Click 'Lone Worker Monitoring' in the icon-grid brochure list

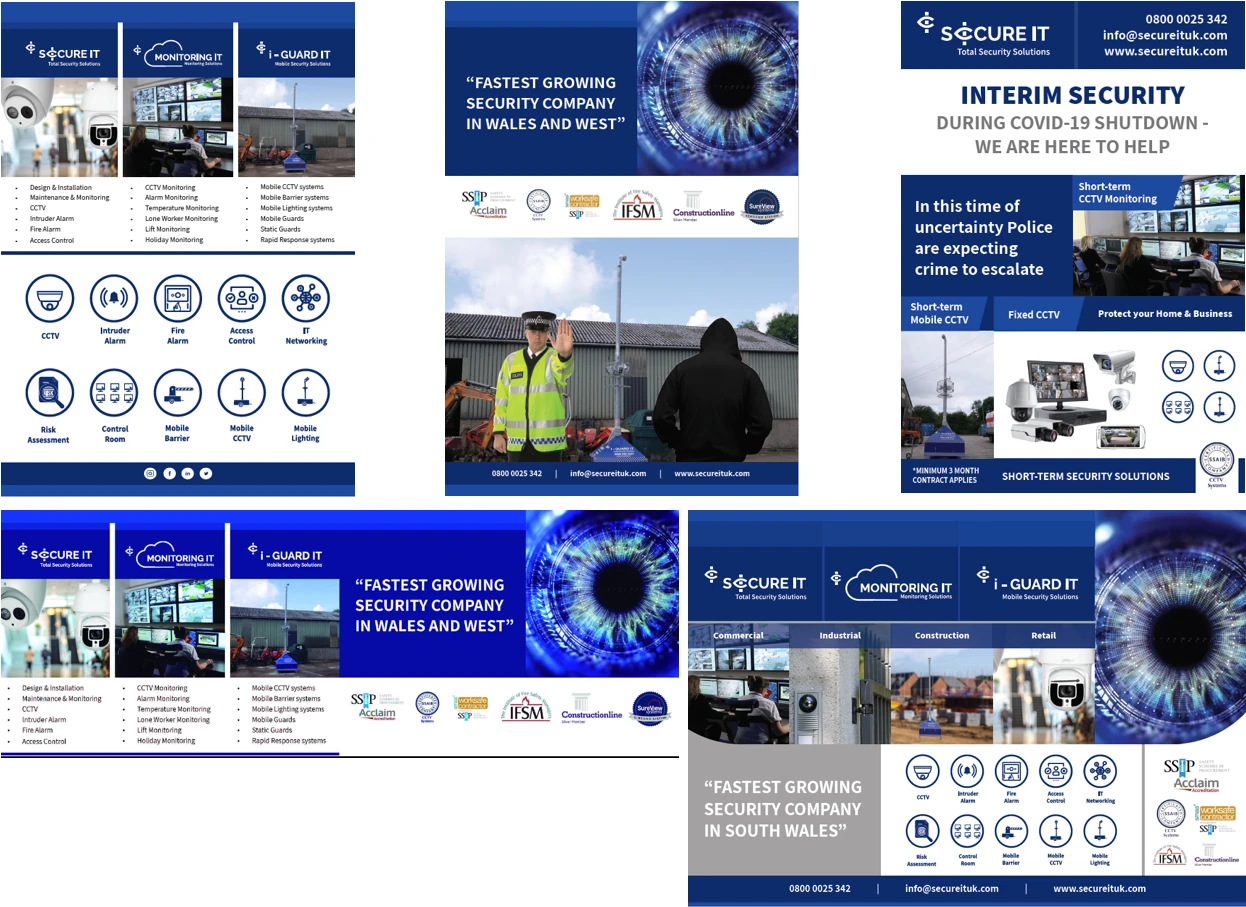pyautogui.click(x=181, y=219)
